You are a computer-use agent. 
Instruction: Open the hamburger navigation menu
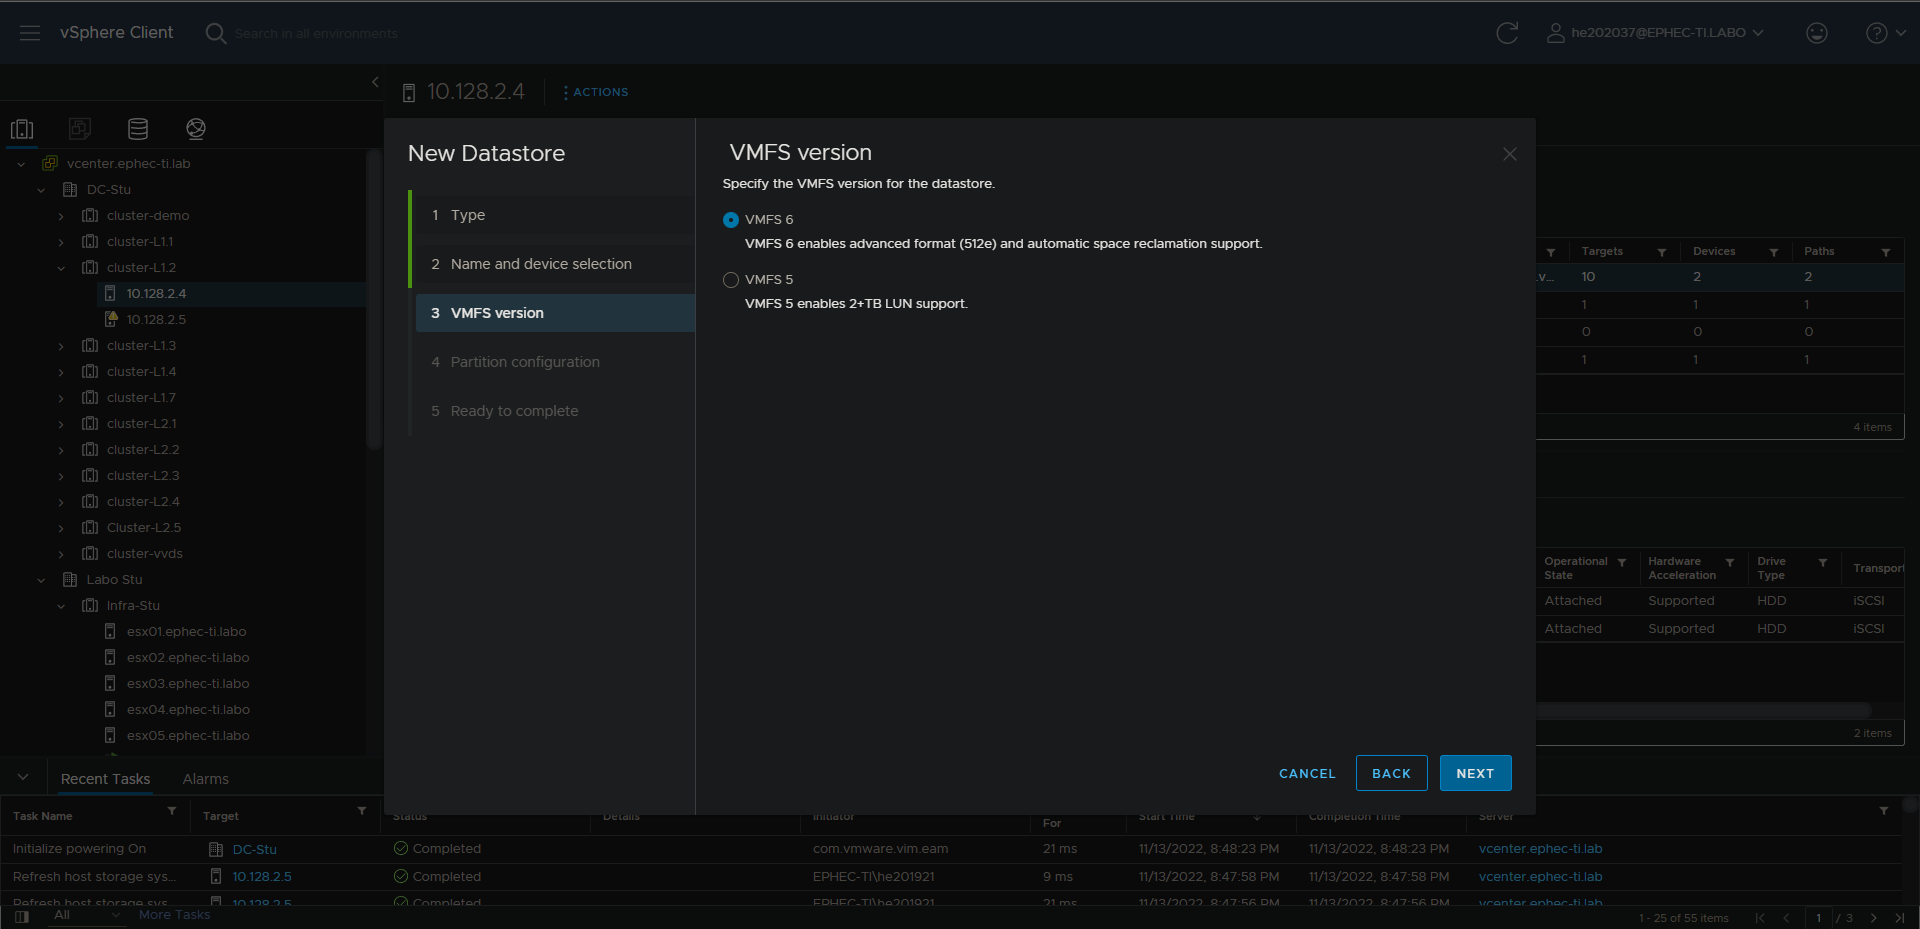(30, 33)
